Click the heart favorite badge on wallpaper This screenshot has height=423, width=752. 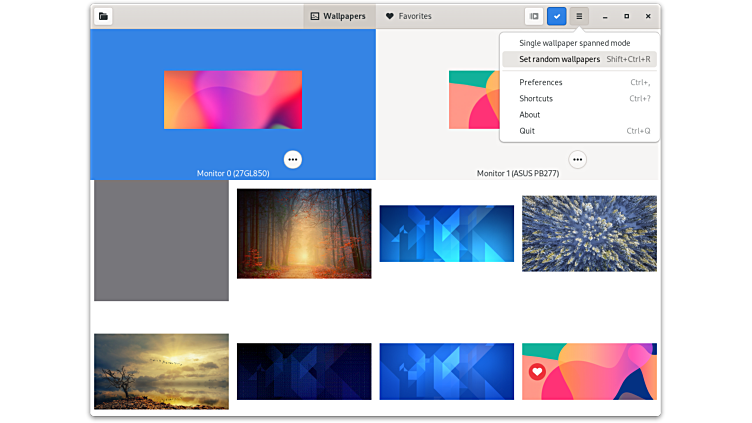pos(537,372)
